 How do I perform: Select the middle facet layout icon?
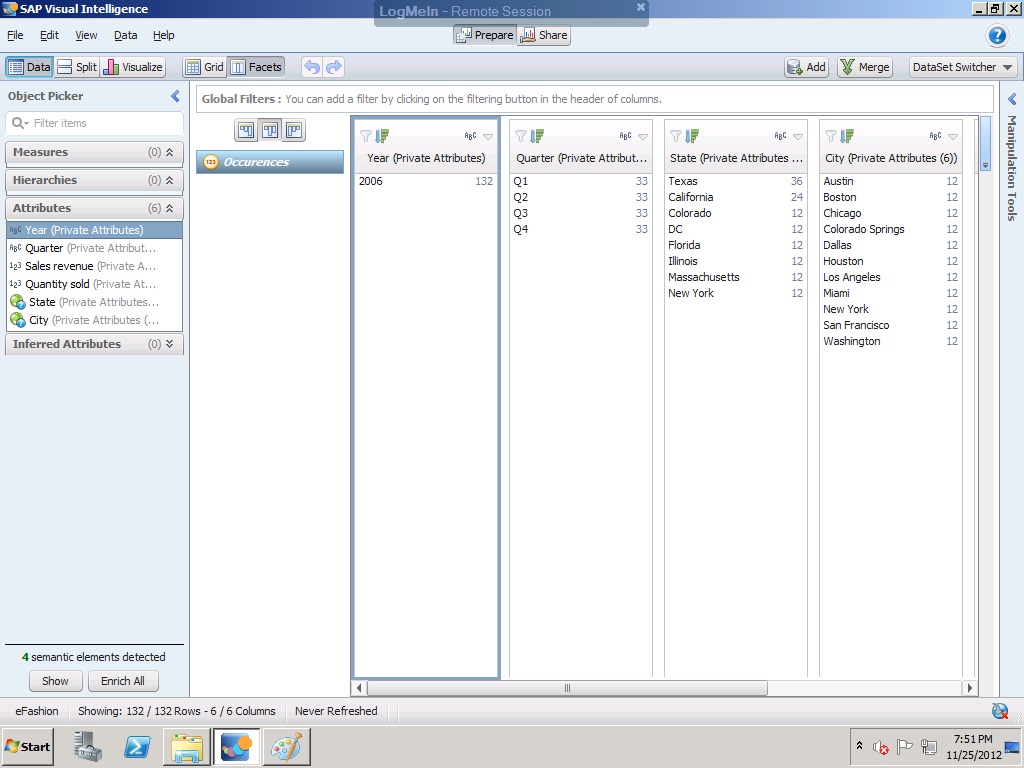point(270,131)
